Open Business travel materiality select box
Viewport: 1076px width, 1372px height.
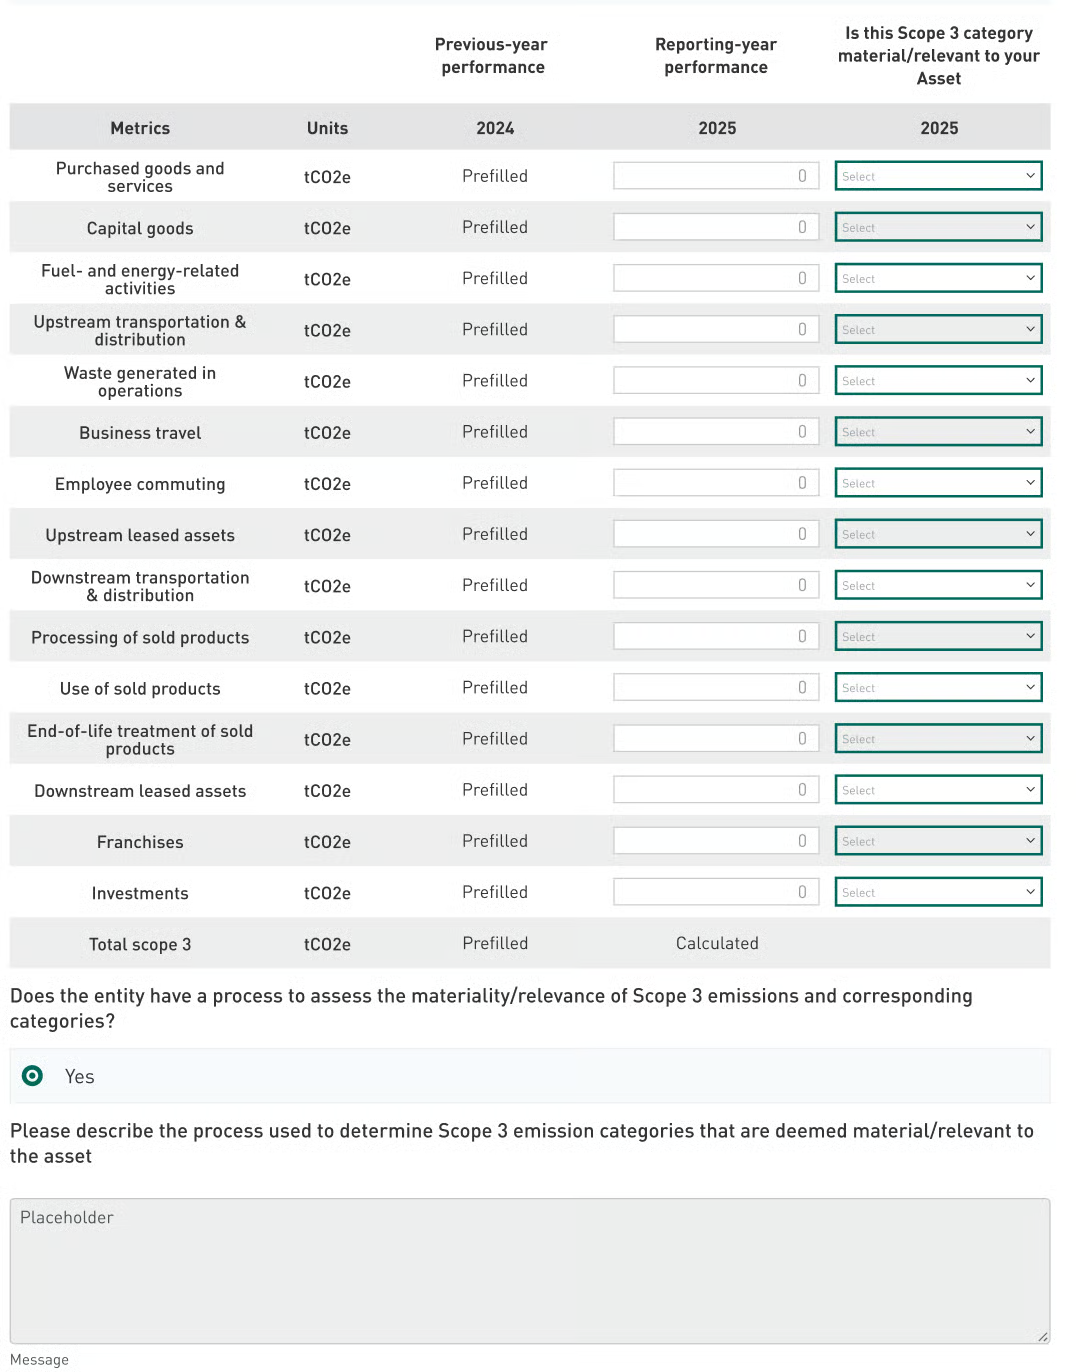(x=938, y=432)
